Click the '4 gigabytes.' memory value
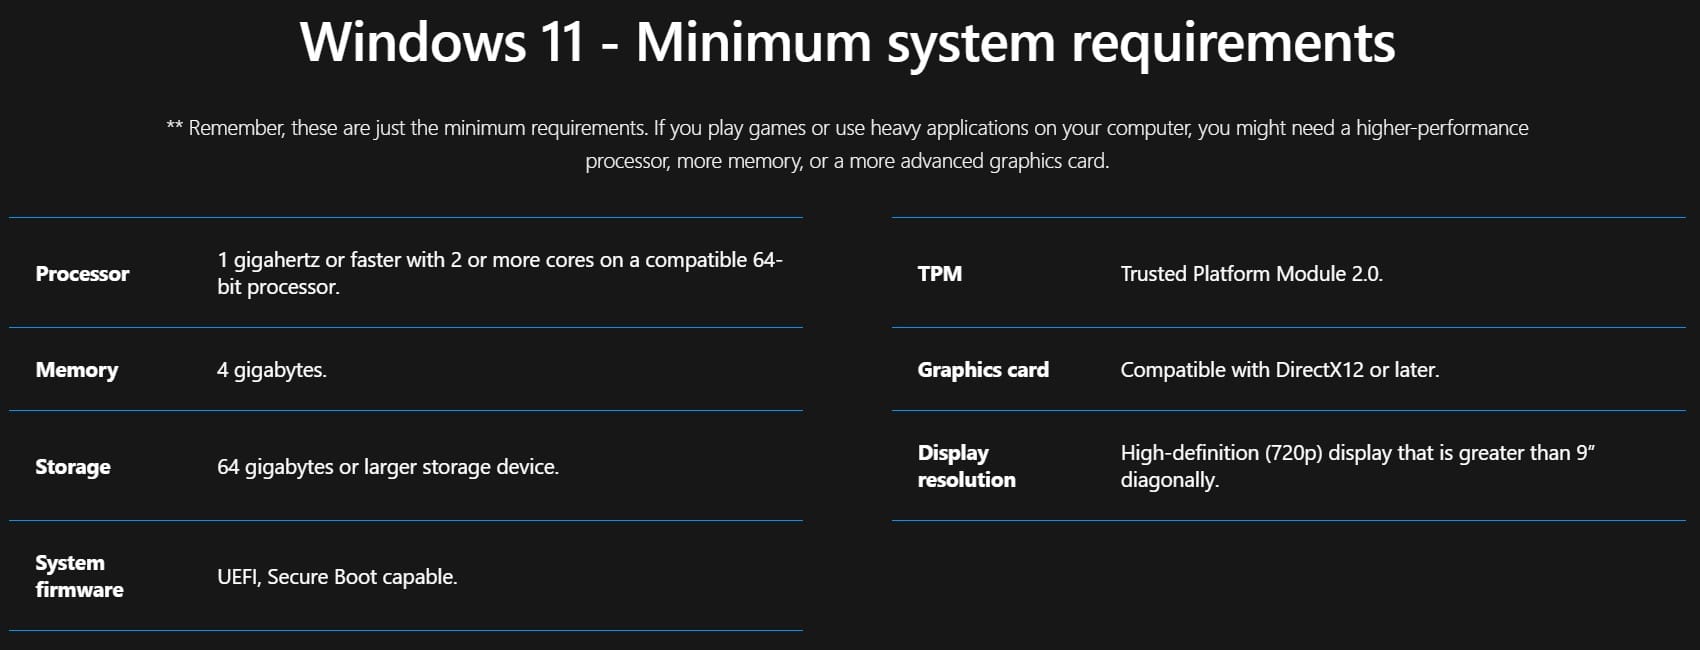The height and width of the screenshot is (650, 1700). [x=272, y=370]
